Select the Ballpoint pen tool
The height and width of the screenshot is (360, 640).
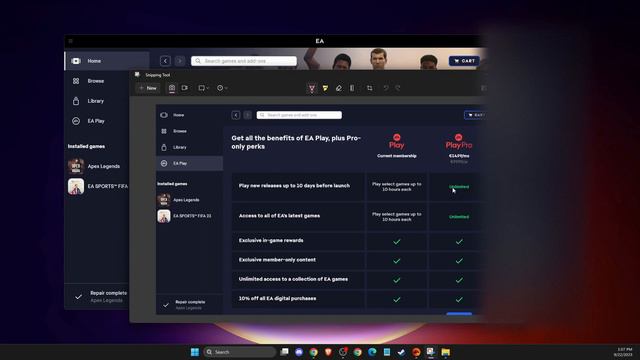click(312, 88)
